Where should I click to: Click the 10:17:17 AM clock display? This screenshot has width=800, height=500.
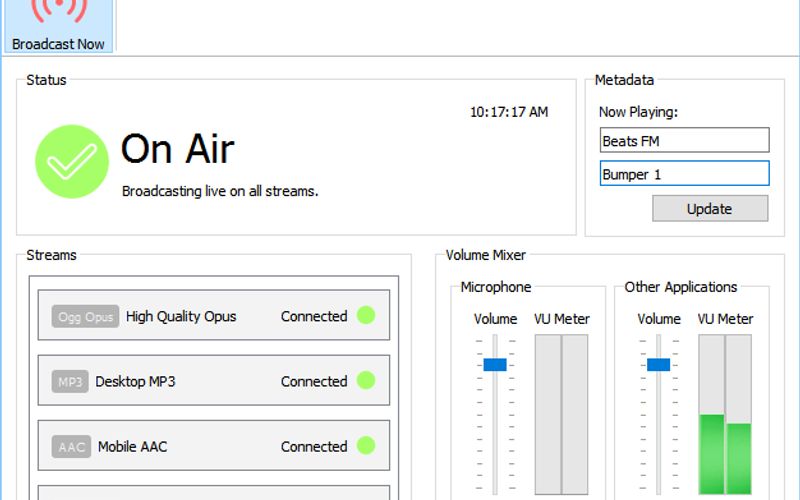click(x=509, y=112)
